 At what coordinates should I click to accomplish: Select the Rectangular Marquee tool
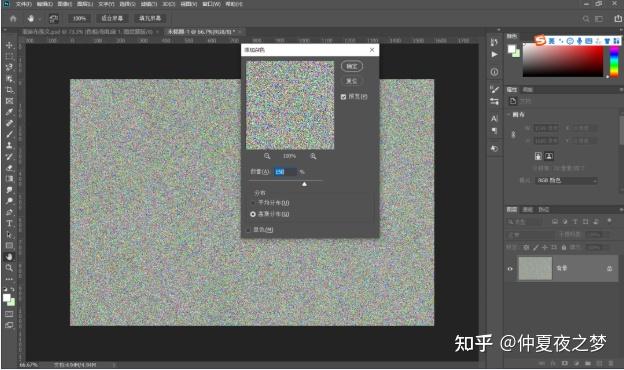pos(9,56)
